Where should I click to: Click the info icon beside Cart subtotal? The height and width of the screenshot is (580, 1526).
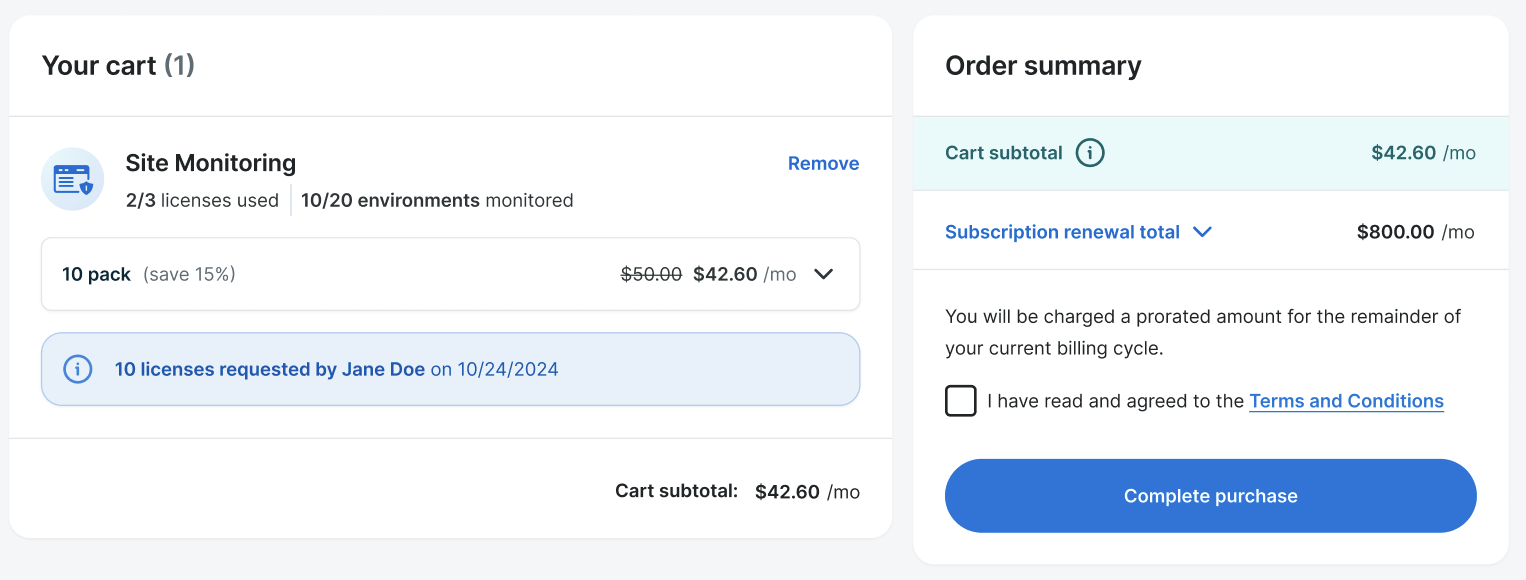[x=1090, y=153]
